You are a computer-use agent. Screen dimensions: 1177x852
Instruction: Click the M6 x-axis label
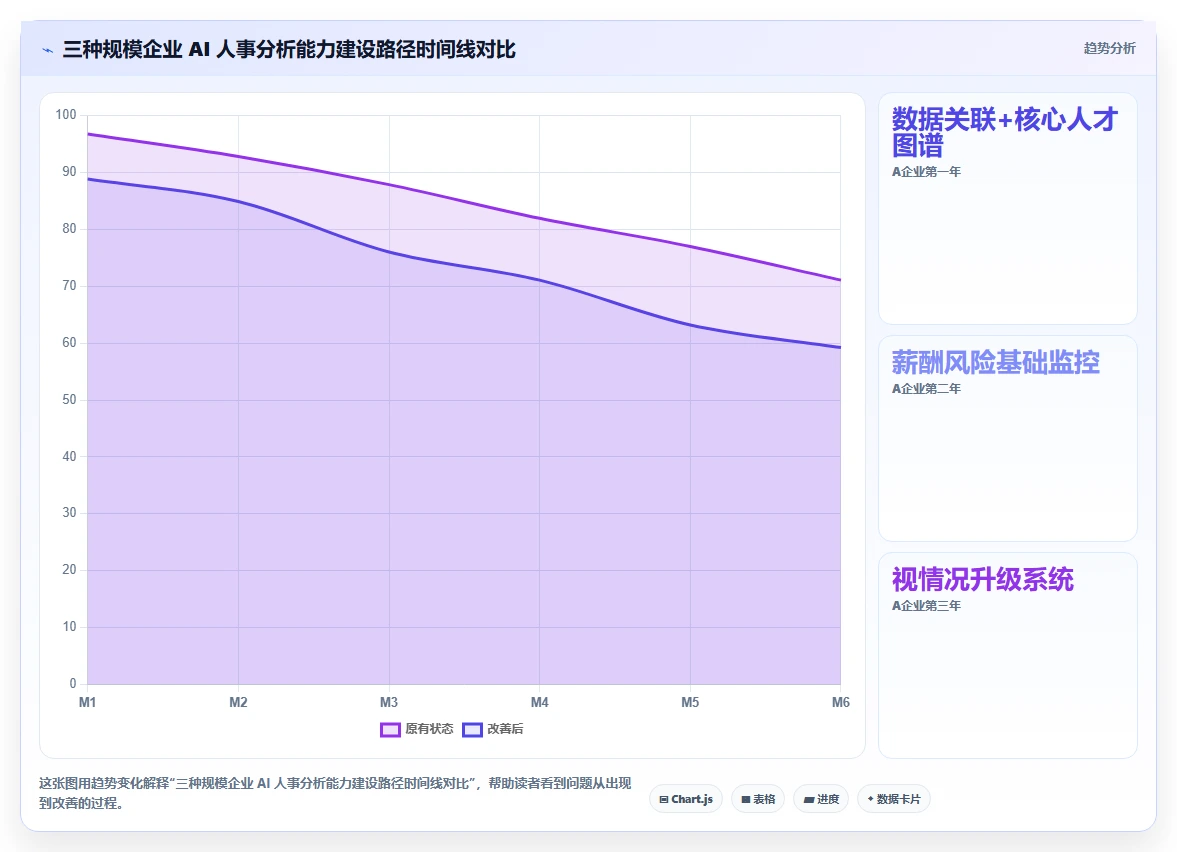tap(841, 703)
